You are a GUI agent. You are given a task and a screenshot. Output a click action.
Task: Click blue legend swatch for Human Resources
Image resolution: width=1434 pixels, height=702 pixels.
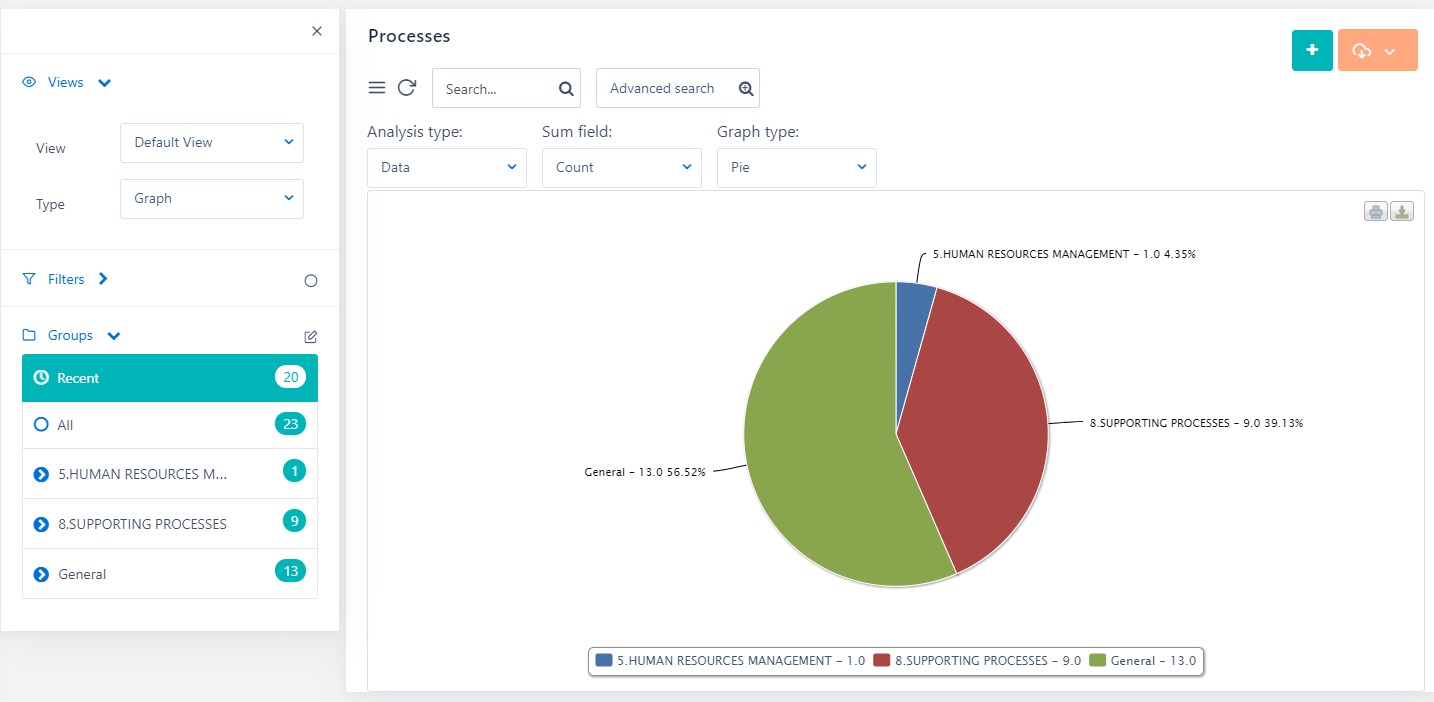tap(604, 660)
